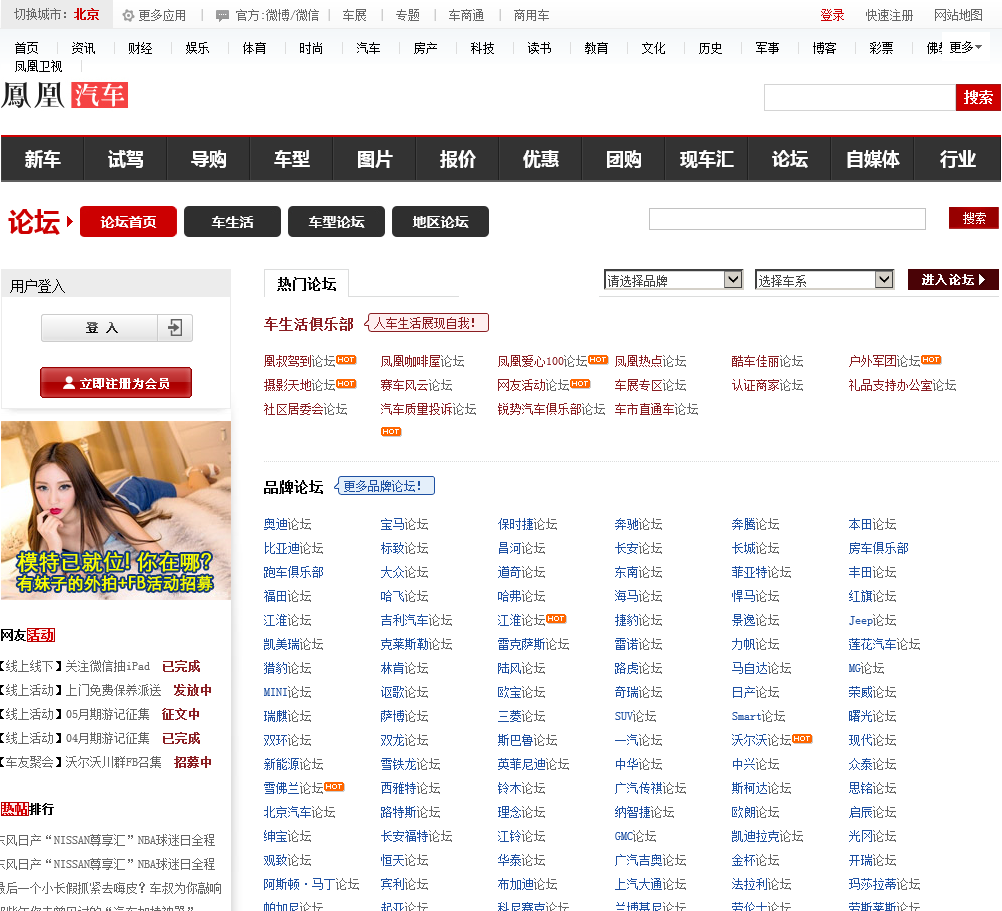The image size is (1002, 911).
Task: Open the 05月期游记征集 activity
Action: point(107,714)
